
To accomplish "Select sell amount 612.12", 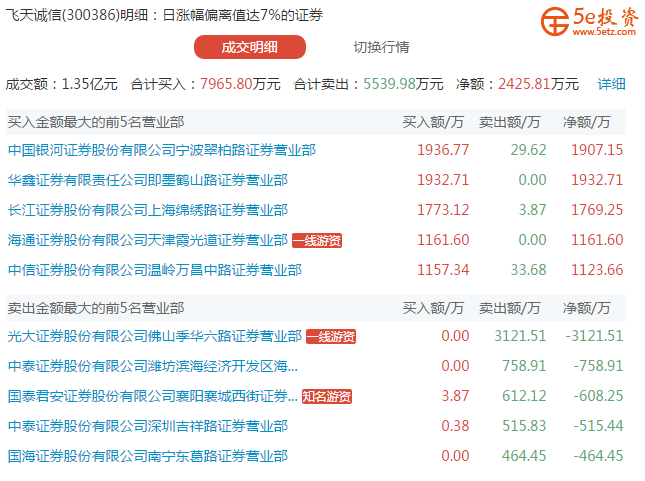I will pos(524,396).
